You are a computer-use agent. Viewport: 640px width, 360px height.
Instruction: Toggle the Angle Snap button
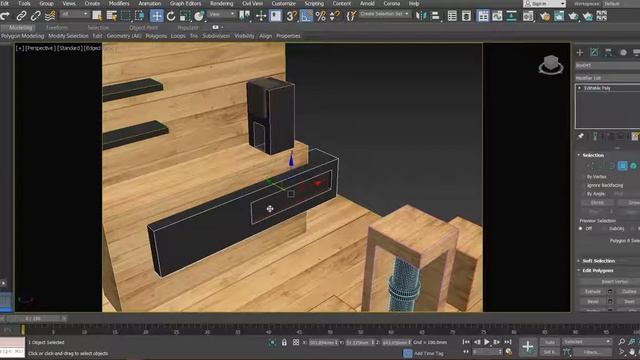click(x=306, y=16)
